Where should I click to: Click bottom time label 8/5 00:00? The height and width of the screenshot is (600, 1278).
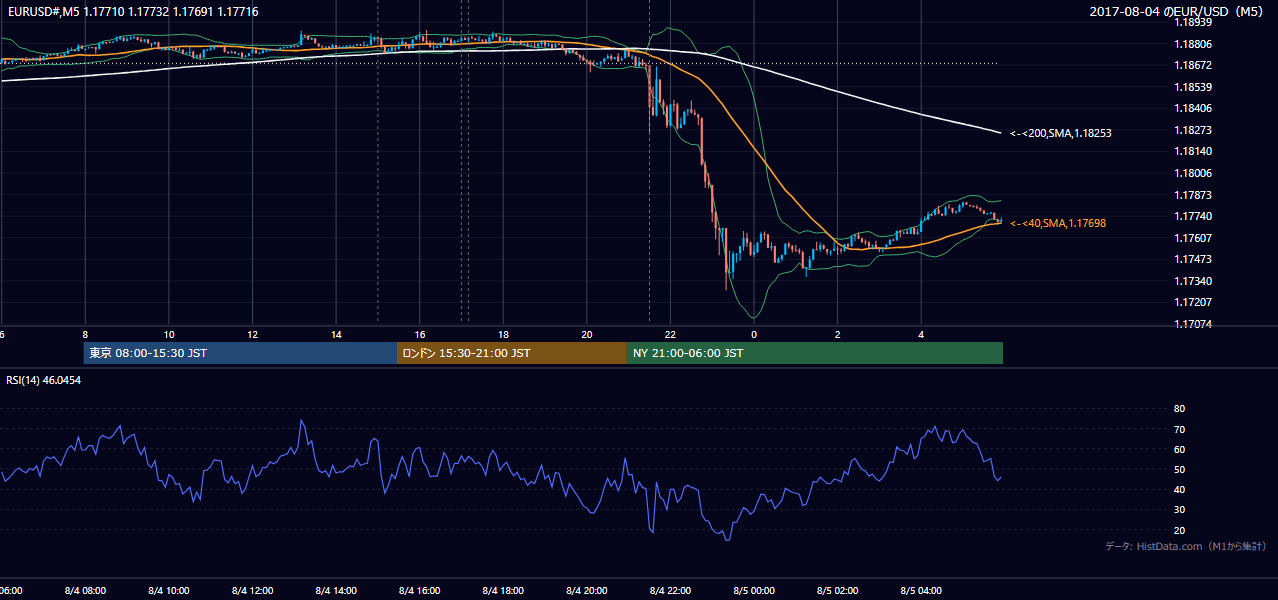(x=754, y=591)
